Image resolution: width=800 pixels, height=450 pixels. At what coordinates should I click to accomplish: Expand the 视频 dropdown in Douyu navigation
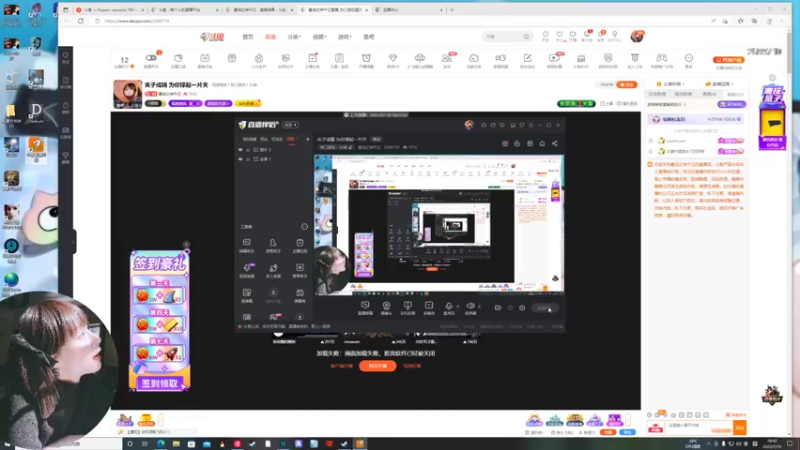[319, 37]
